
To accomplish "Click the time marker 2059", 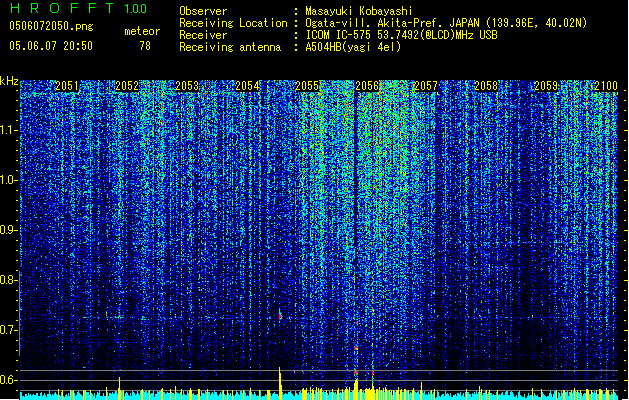I will point(546,86).
